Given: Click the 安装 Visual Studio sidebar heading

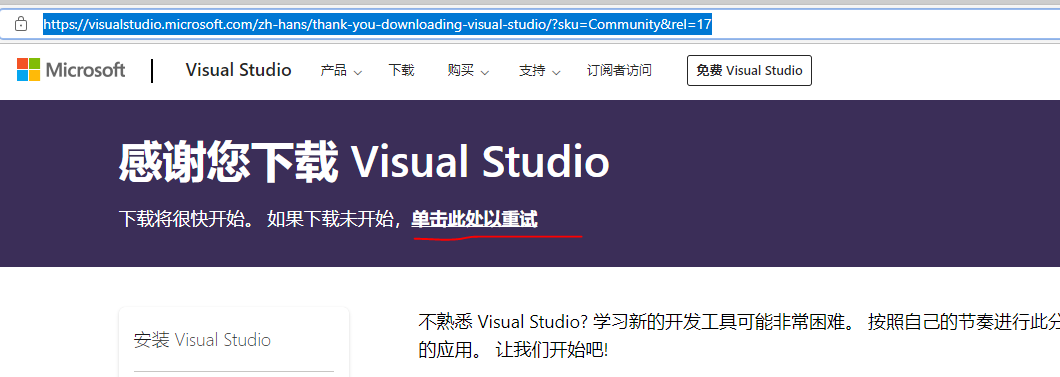Looking at the screenshot, I should click(202, 339).
